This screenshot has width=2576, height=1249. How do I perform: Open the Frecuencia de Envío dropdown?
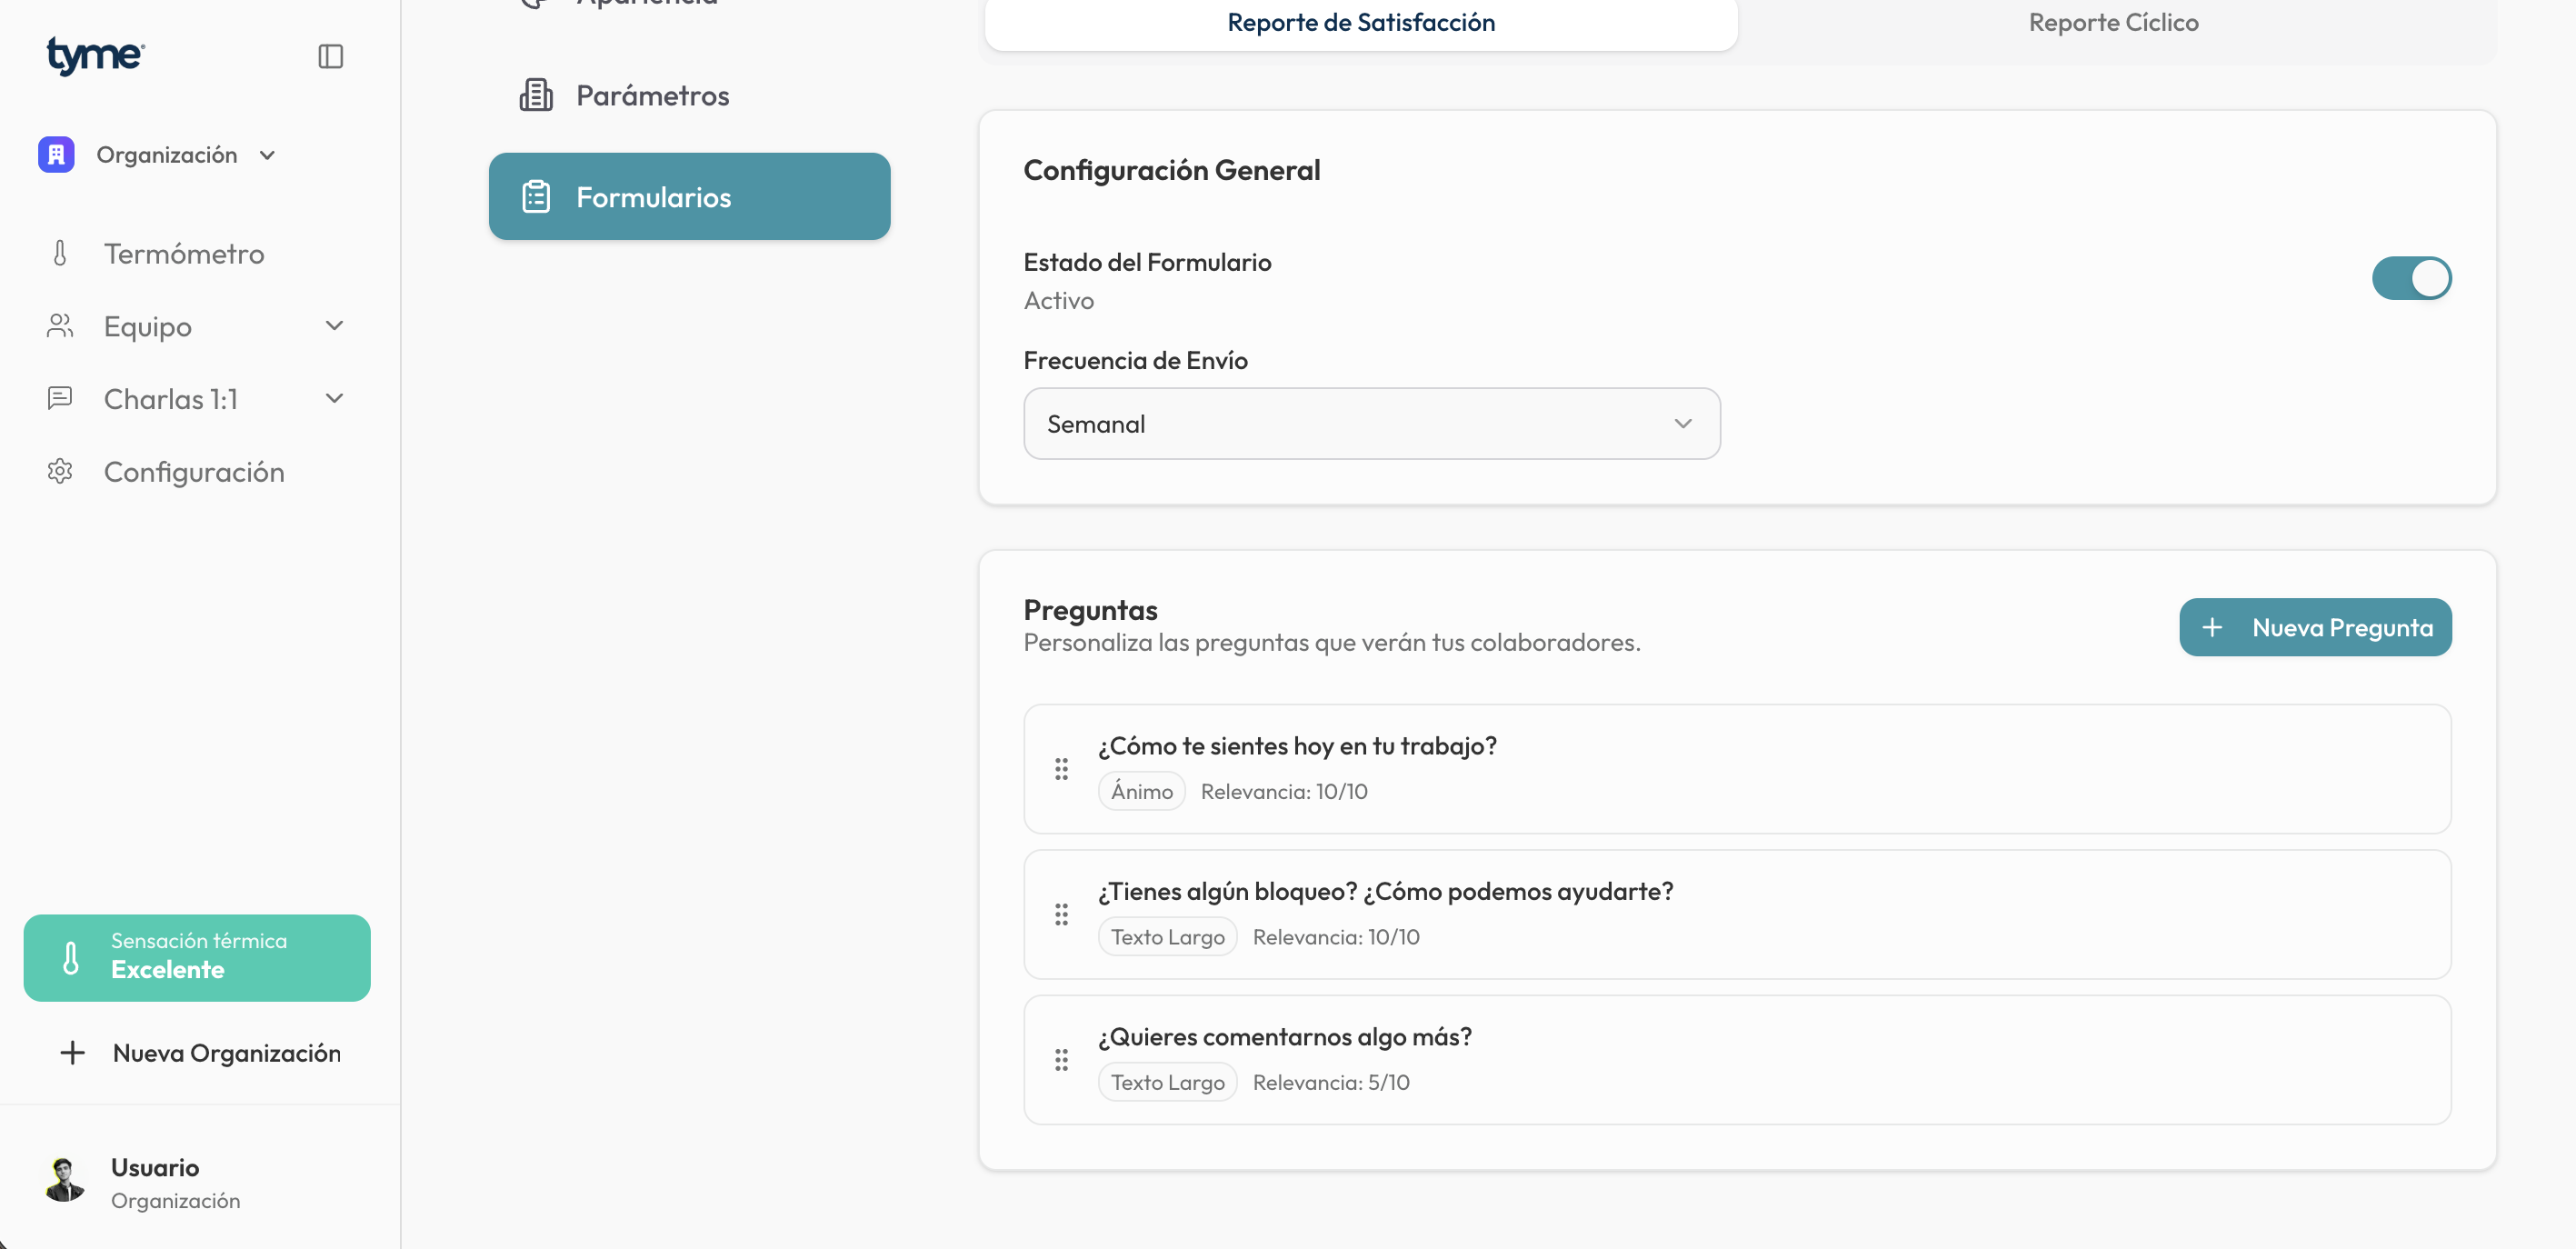[1371, 423]
